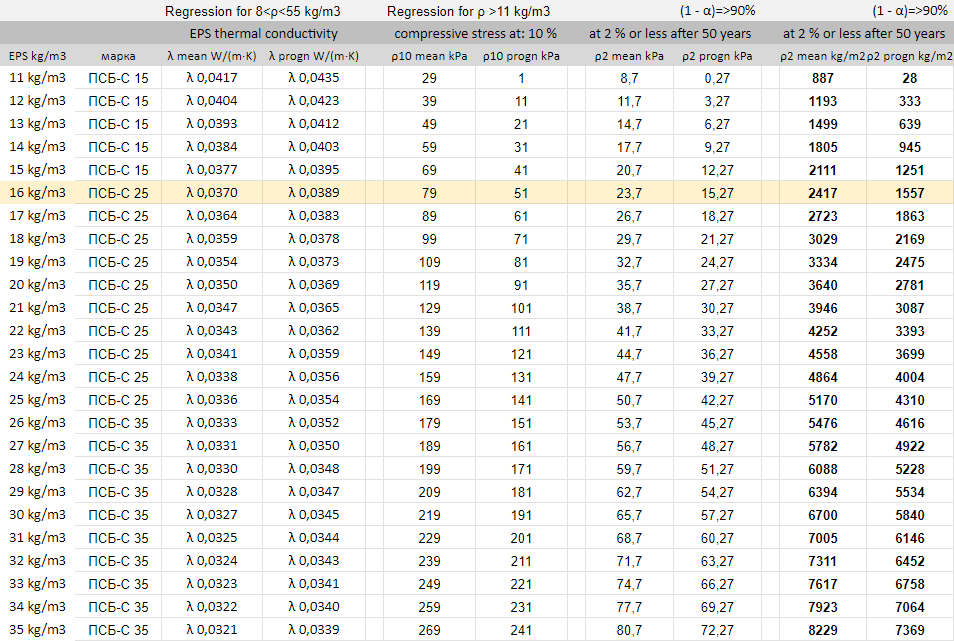Select the 'ρ2 mean kPa' header cell
Image resolution: width=954 pixels, height=641 pixels.
629,56
